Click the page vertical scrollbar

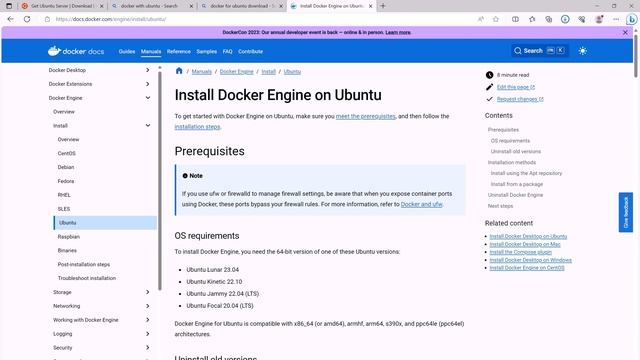tap(636, 57)
